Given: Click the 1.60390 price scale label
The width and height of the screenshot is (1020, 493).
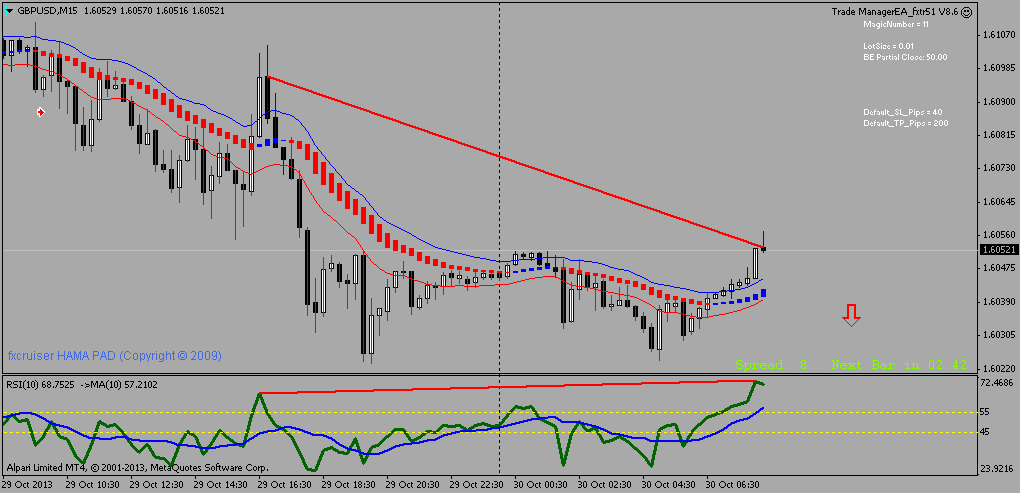Looking at the screenshot, I should [x=997, y=301].
